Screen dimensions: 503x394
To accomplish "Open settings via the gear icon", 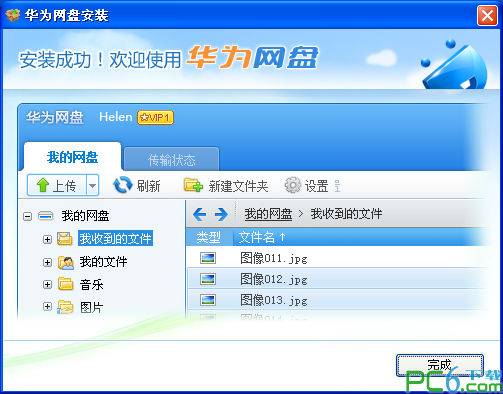I will (292, 185).
